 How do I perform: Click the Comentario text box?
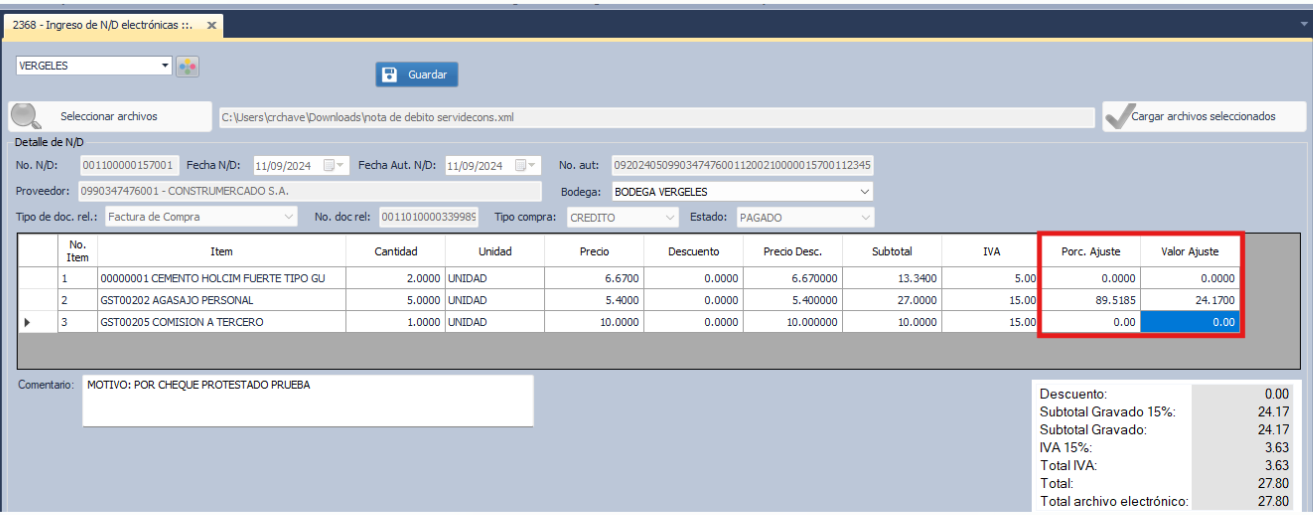coord(307,400)
